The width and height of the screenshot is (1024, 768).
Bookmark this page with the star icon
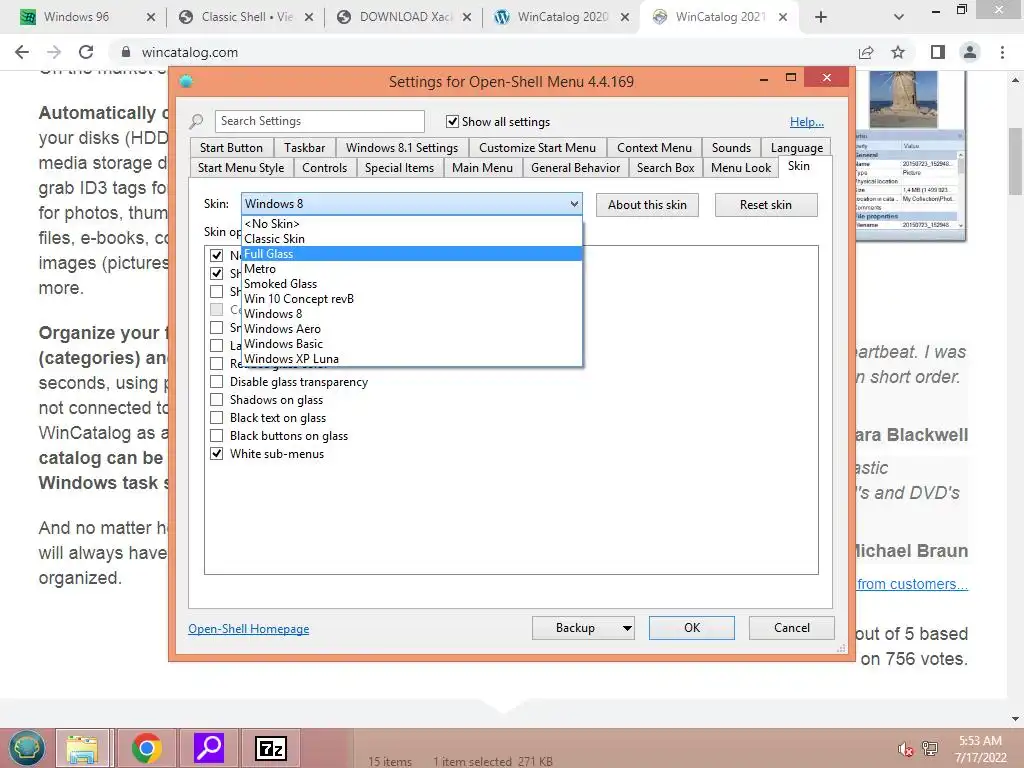[x=898, y=52]
